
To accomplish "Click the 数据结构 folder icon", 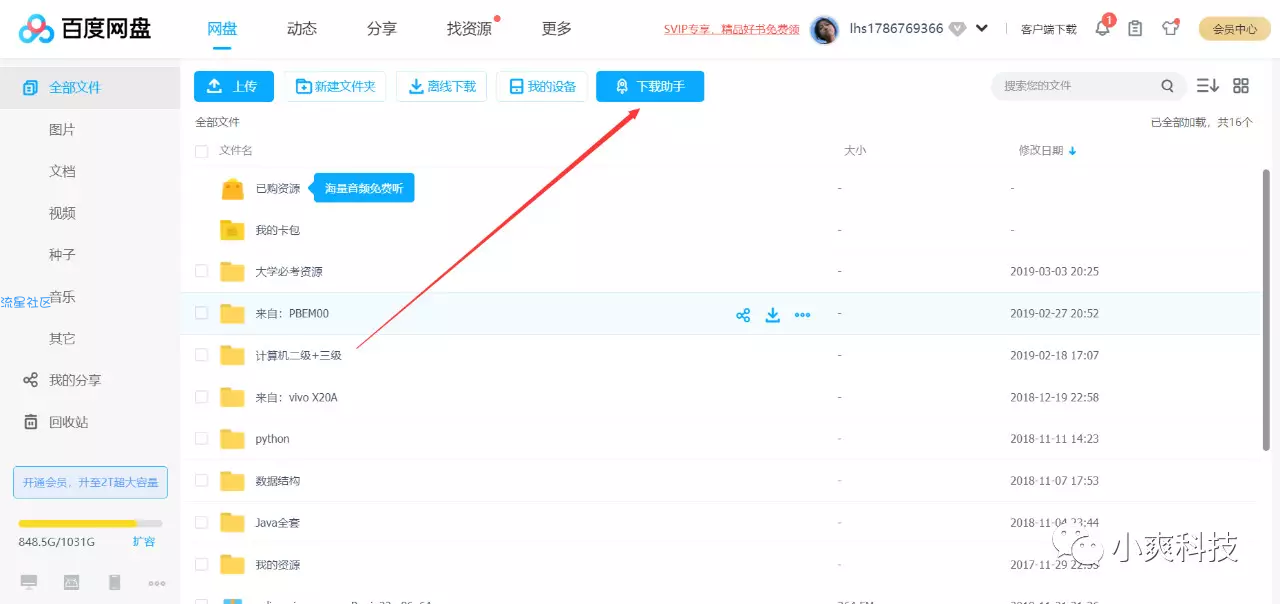I will click(232, 481).
